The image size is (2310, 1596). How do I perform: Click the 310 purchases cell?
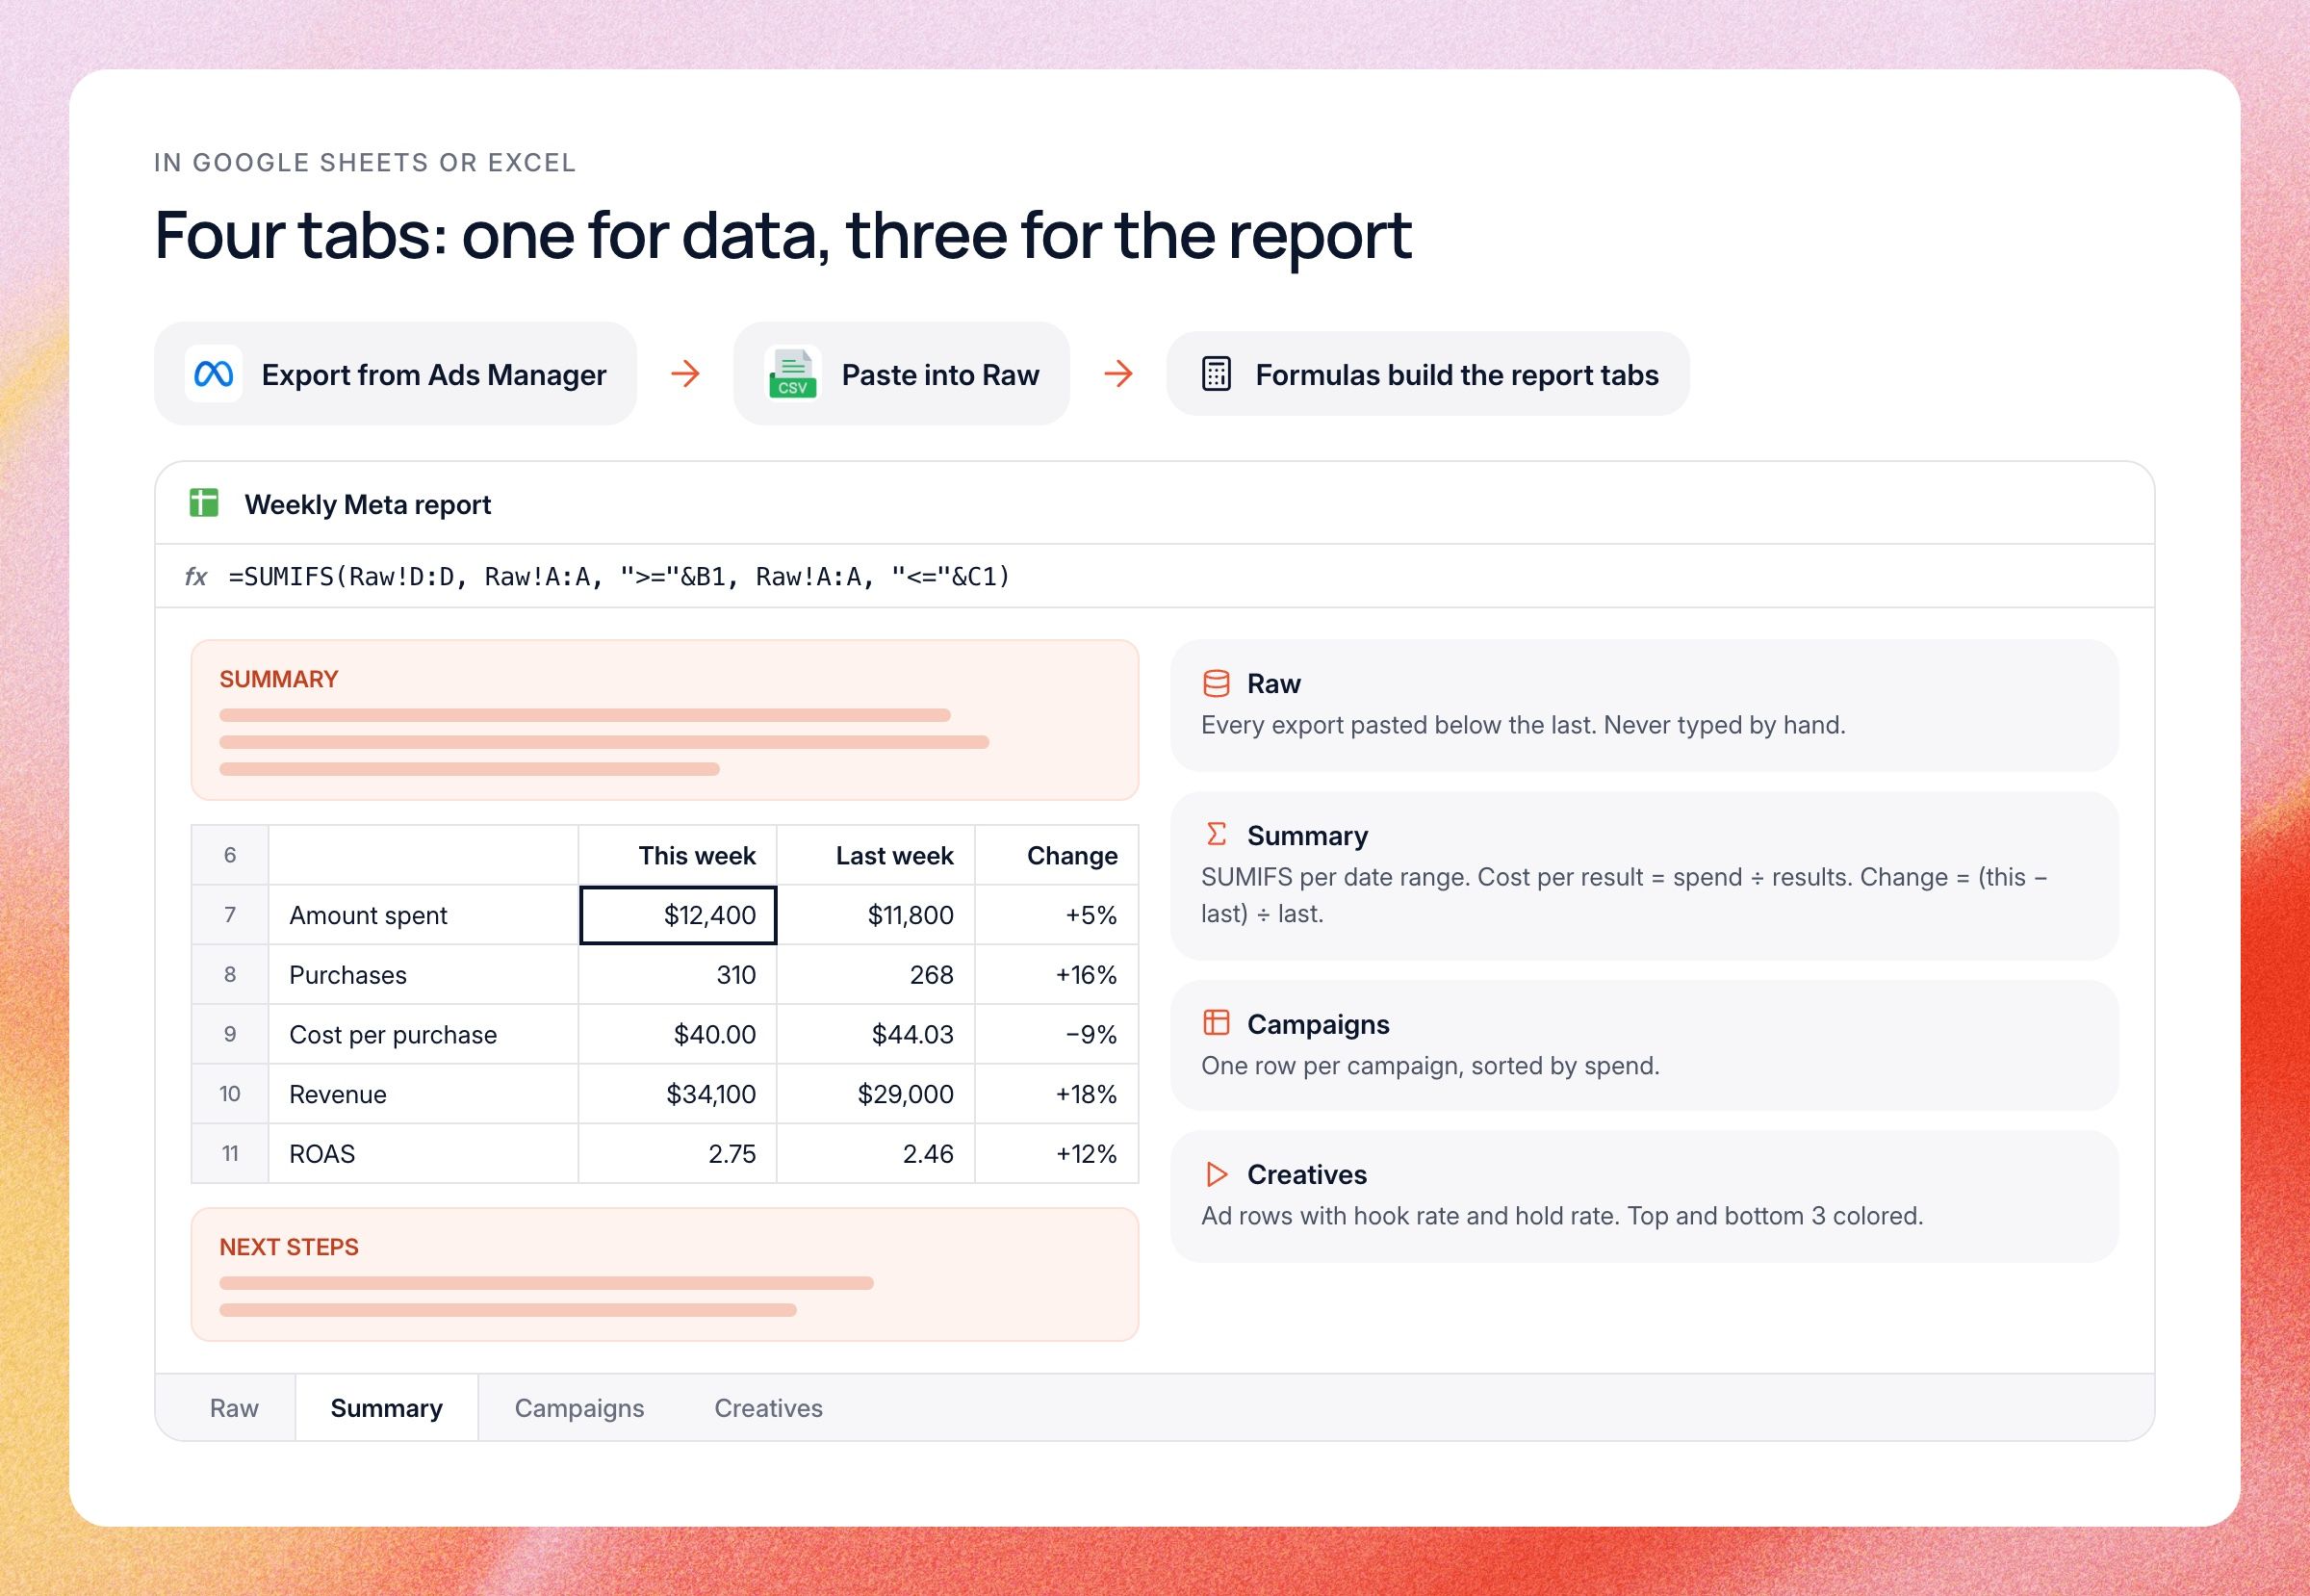678,975
